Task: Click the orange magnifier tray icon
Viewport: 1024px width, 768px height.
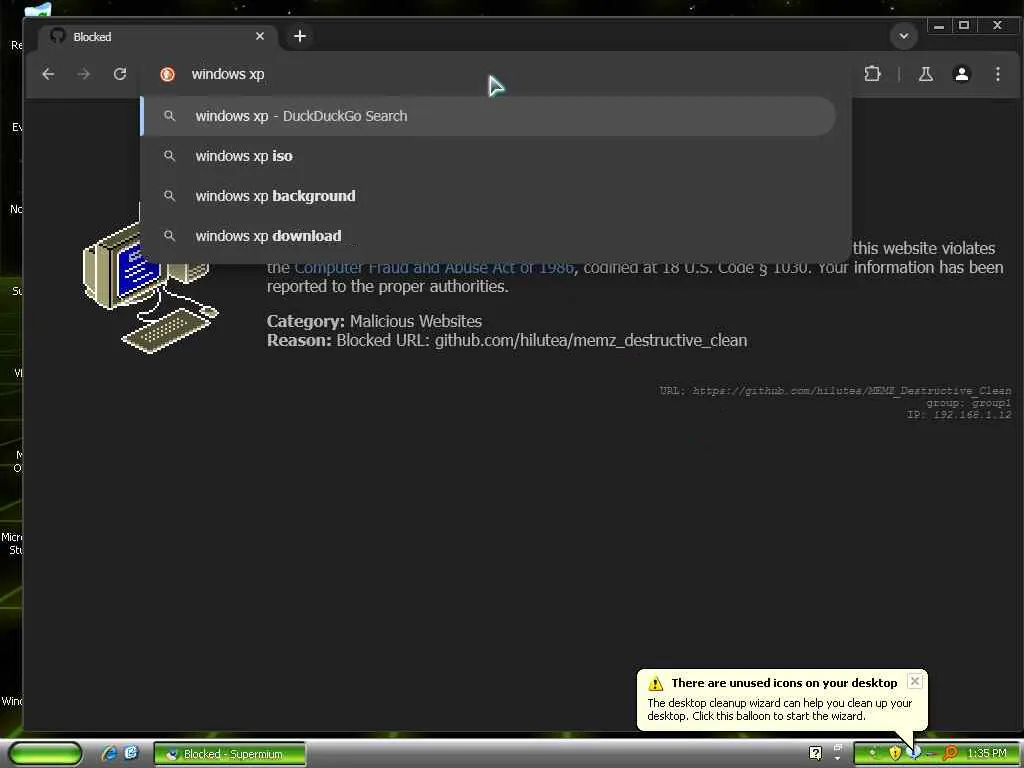Action: pos(950,753)
